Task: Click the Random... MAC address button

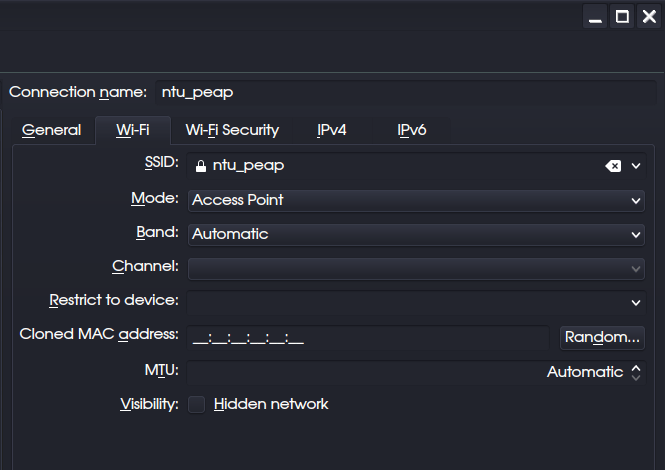Action: [602, 337]
